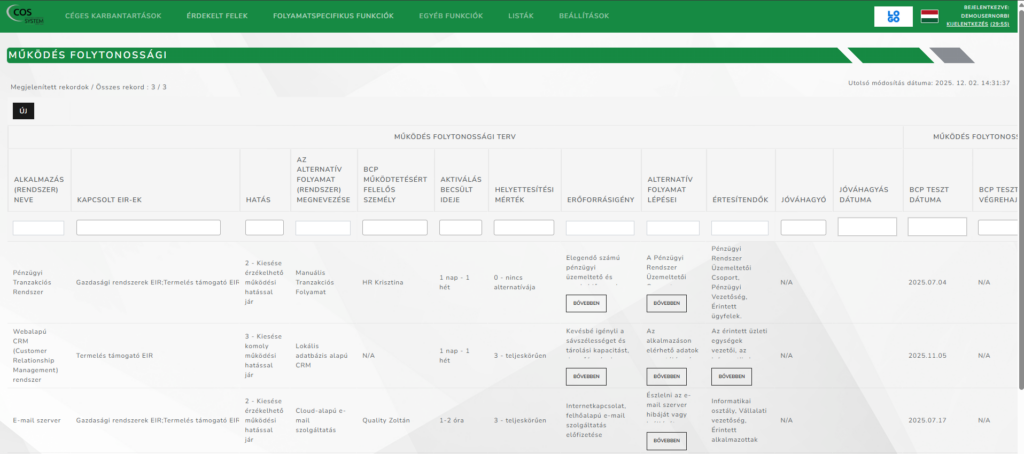Click Bővebben under Alternatív folyamat lépései for CRM row
The height and width of the screenshot is (454, 1024).
[666, 376]
